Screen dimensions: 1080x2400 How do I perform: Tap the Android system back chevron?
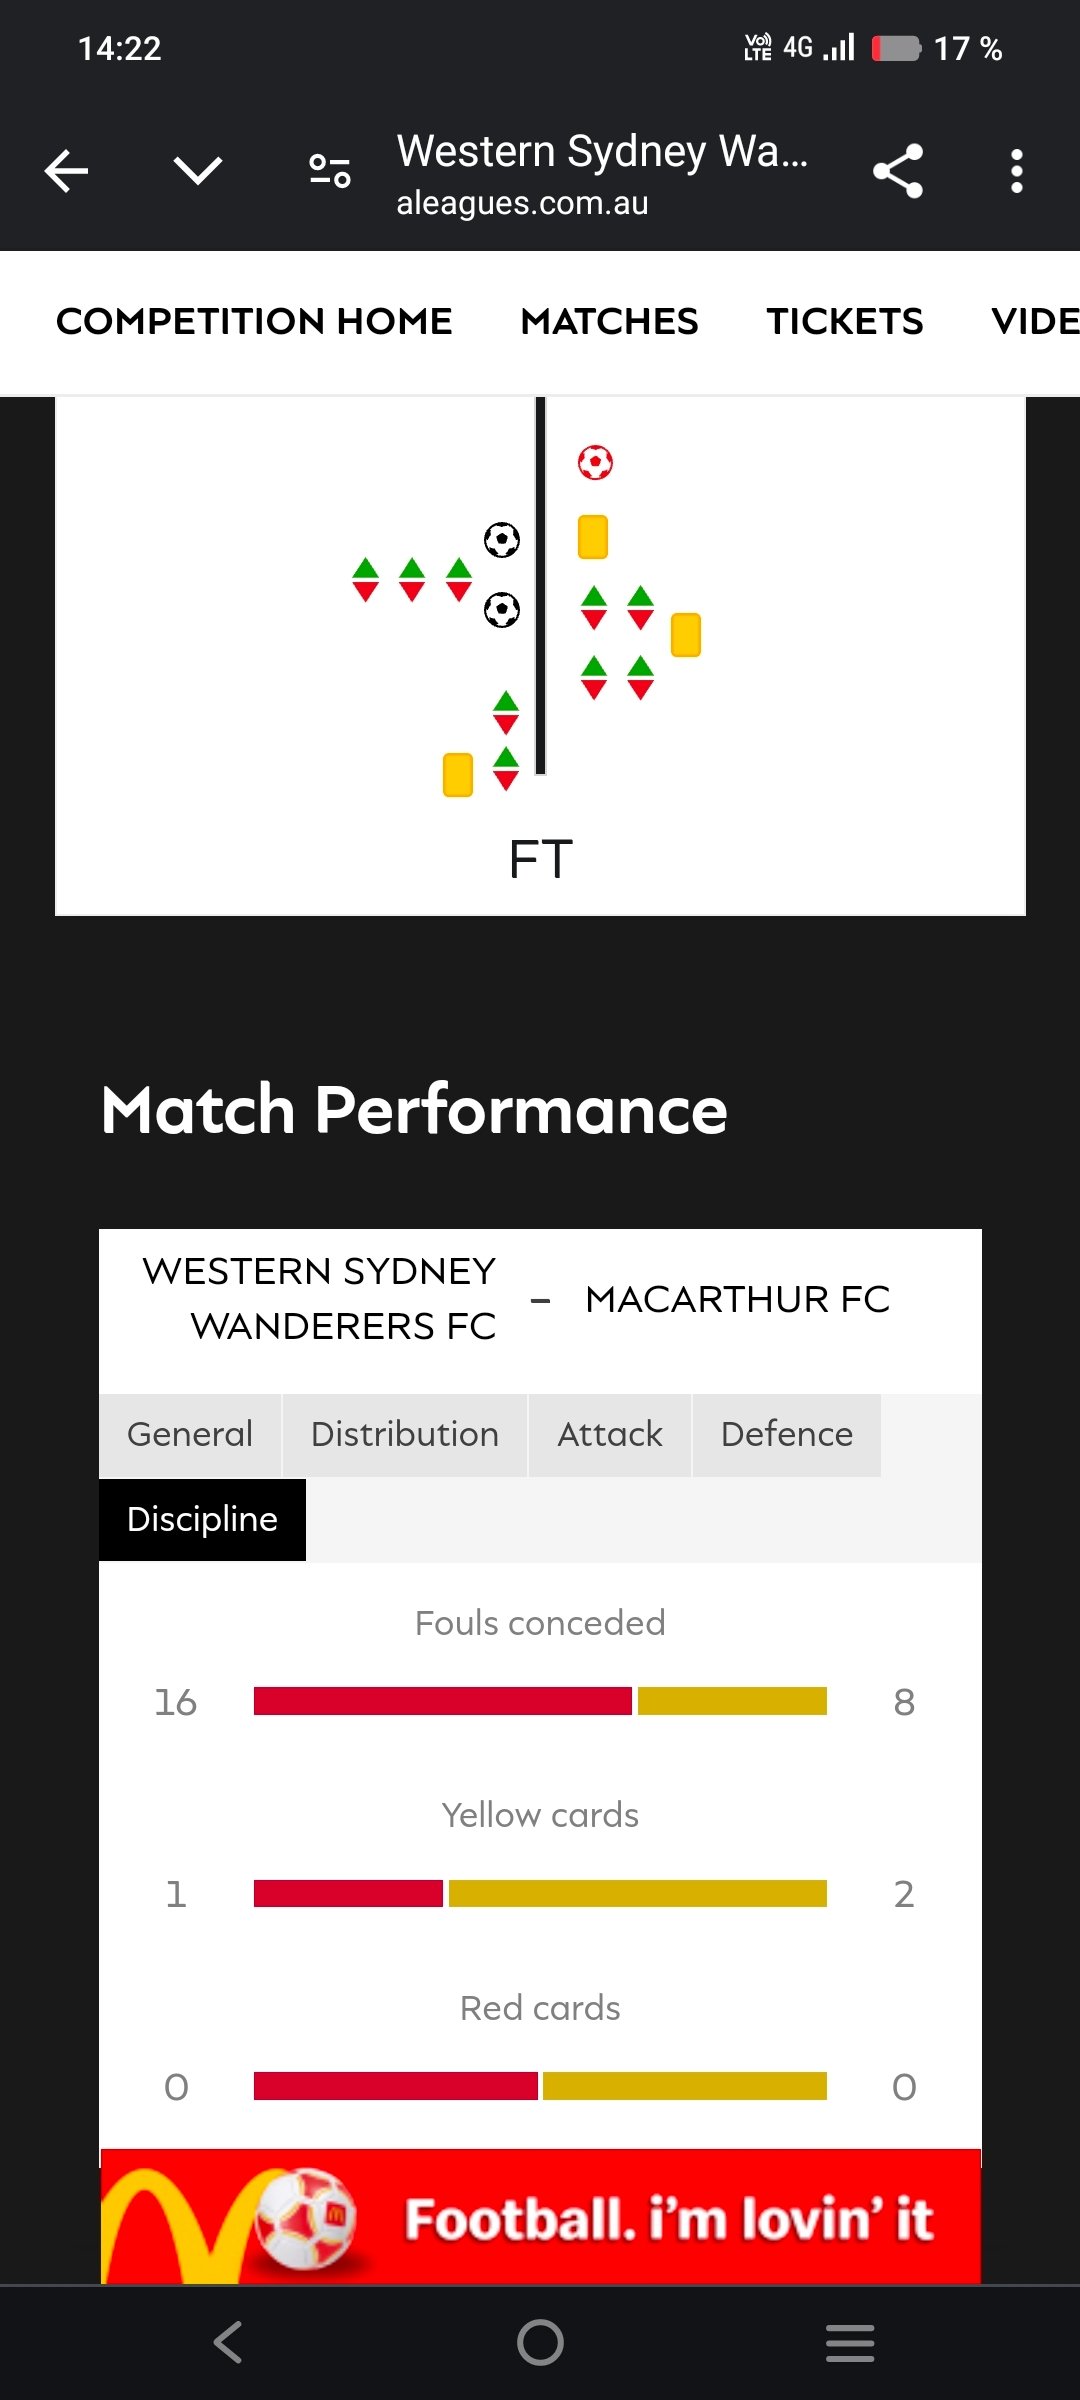point(229,2342)
